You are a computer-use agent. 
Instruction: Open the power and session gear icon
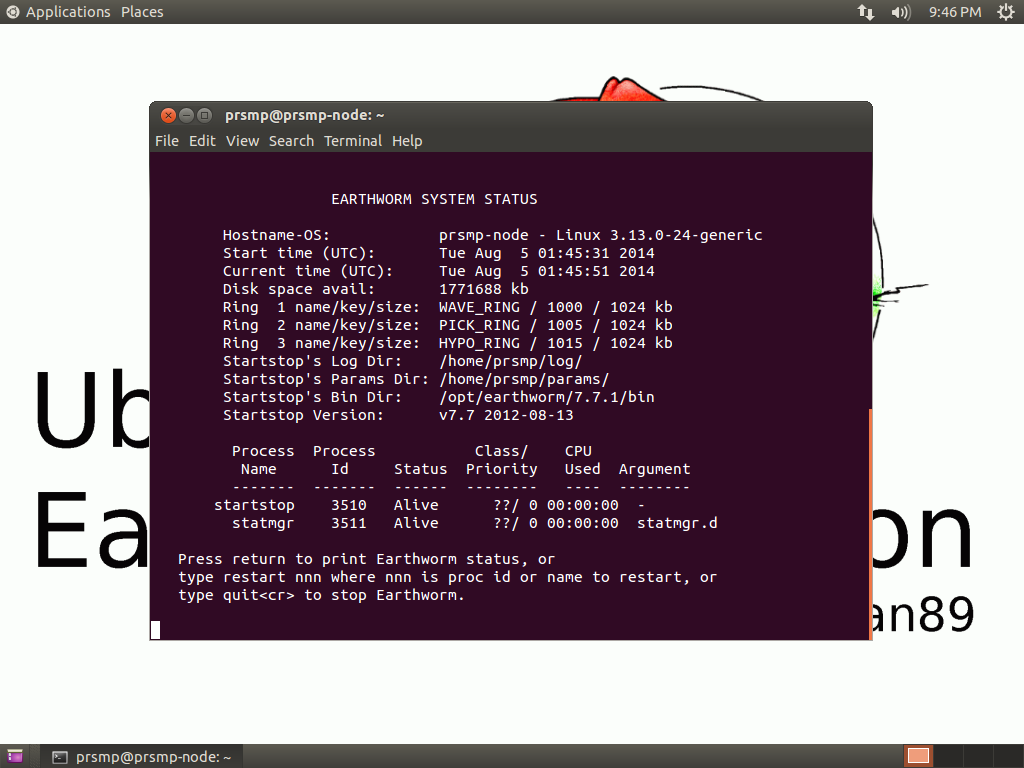[1005, 12]
